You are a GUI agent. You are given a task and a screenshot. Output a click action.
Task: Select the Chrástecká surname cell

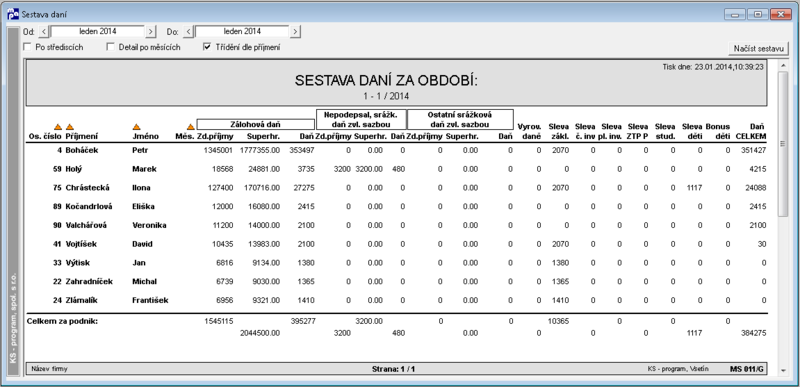(x=87, y=188)
